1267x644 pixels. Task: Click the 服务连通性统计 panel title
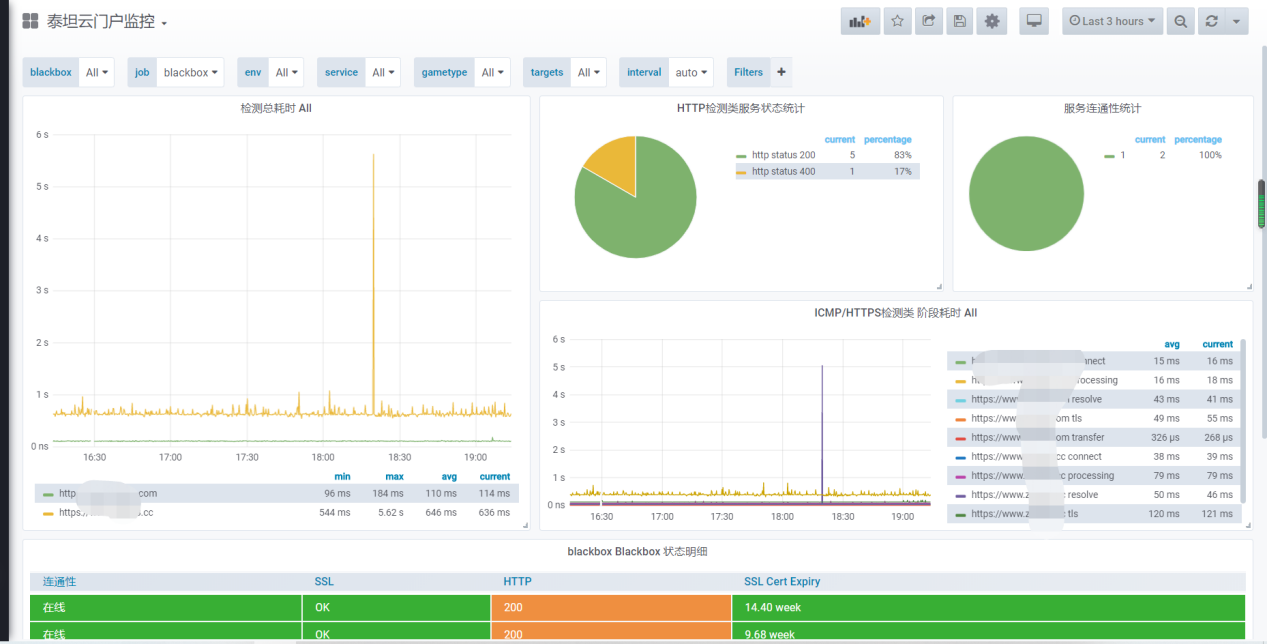pos(1102,107)
